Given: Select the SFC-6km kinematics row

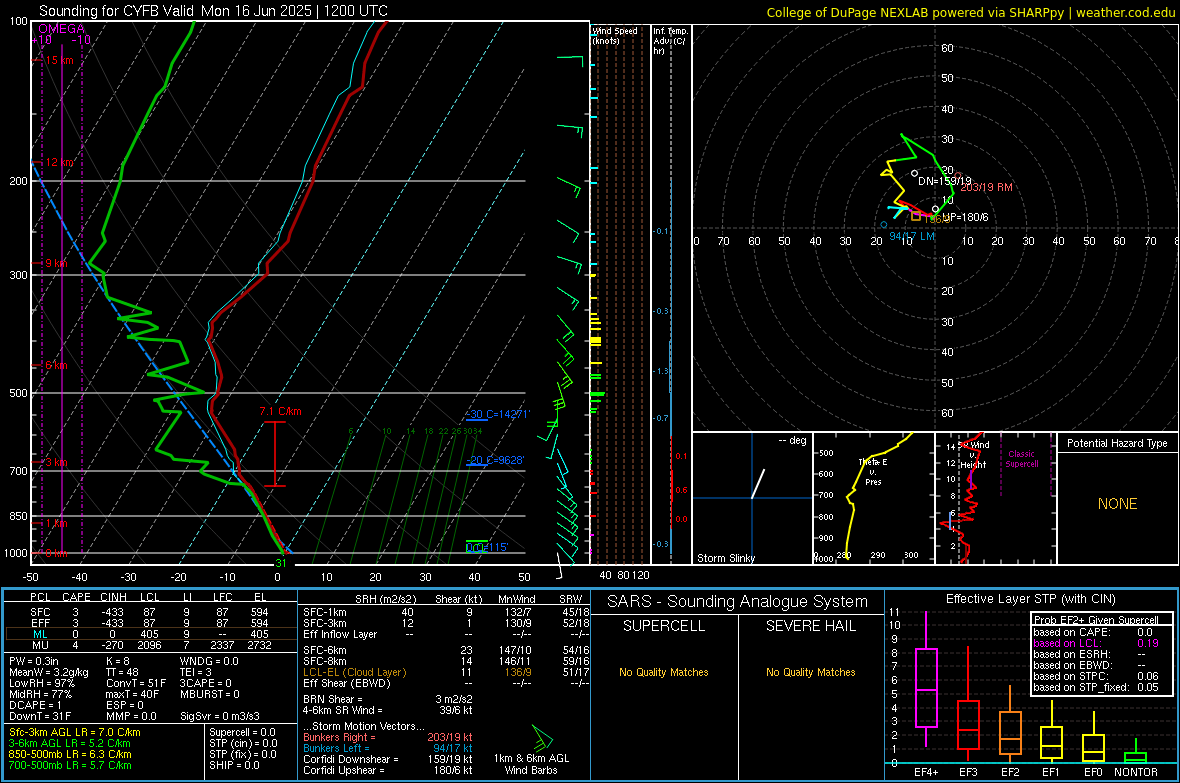Looking at the screenshot, I should tap(446, 650).
